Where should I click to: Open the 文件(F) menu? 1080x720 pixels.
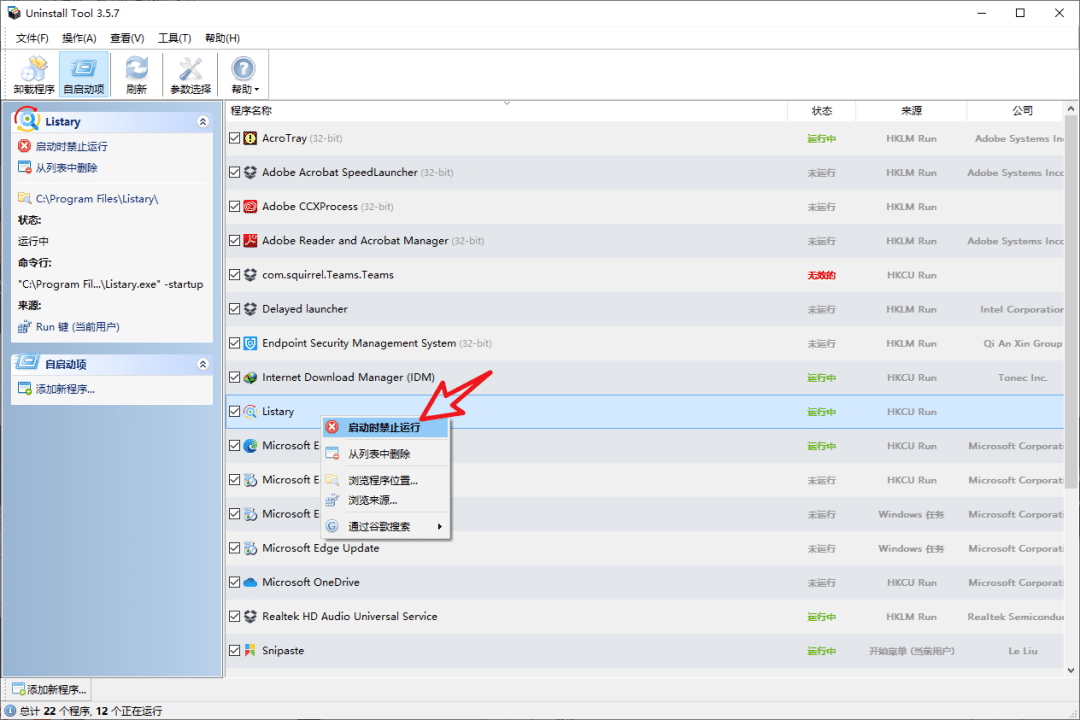(x=32, y=38)
